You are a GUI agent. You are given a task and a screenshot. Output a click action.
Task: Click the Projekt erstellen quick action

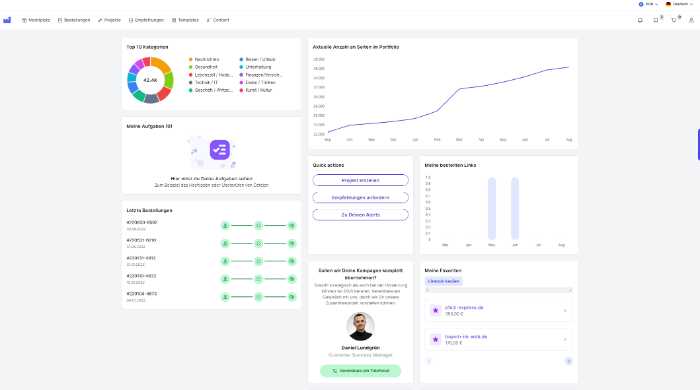(360, 180)
